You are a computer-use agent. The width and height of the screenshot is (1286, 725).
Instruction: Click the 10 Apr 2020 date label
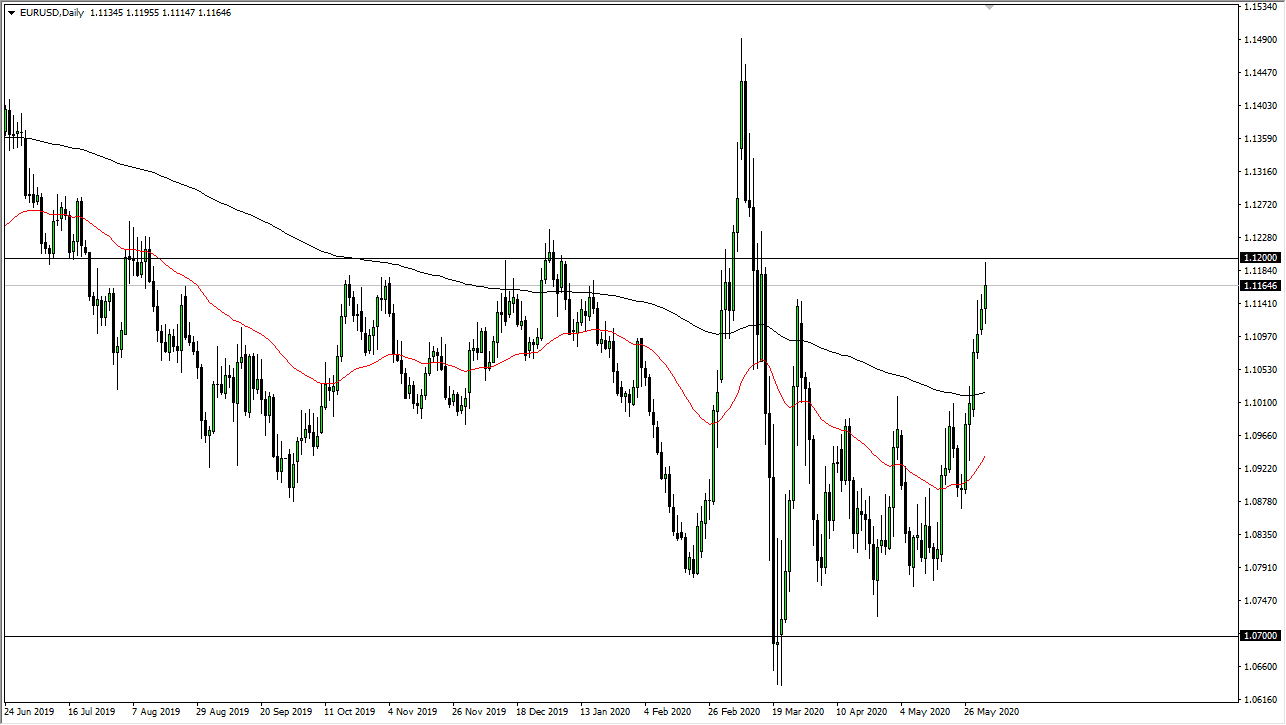point(862,713)
